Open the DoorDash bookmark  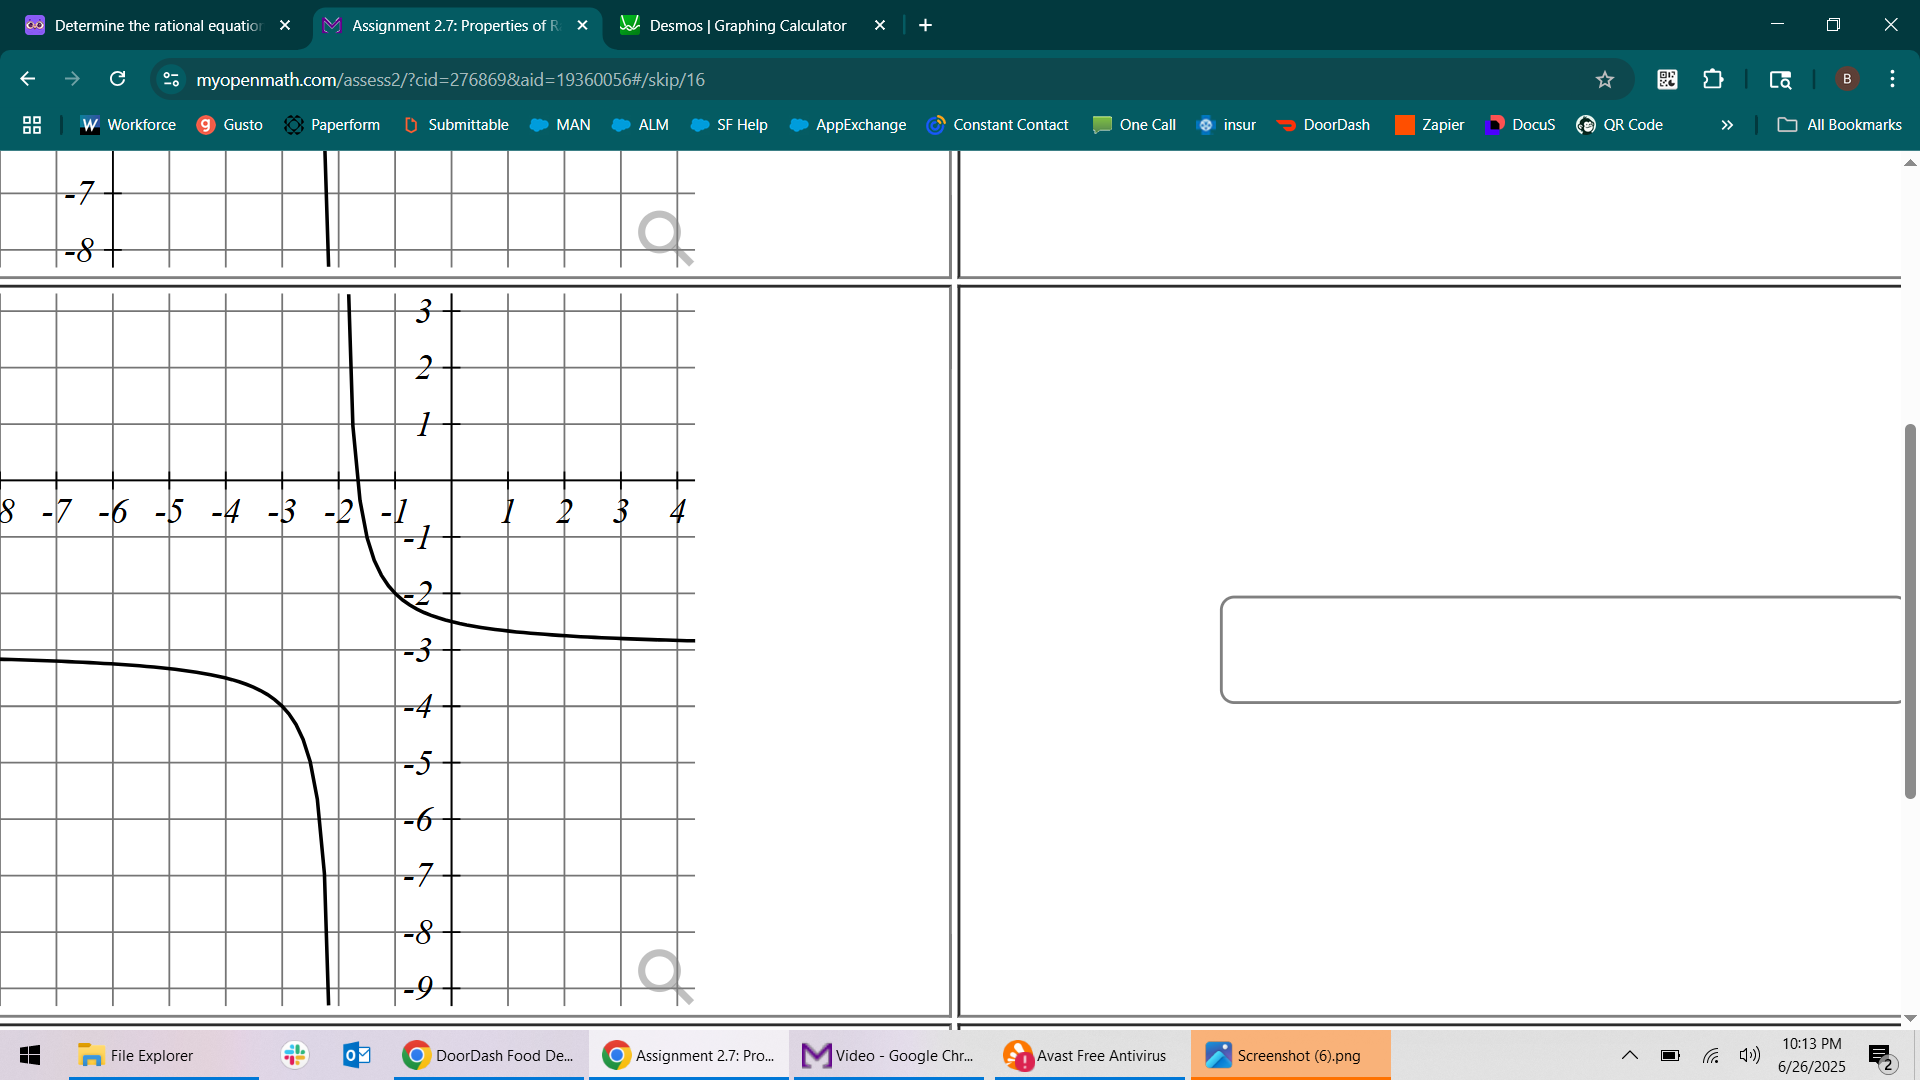[x=1324, y=125]
